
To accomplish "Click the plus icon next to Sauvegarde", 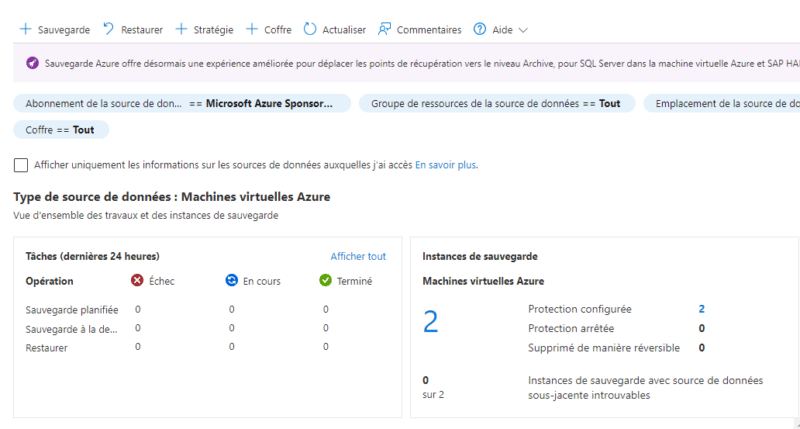I will pyautogui.click(x=26, y=29).
